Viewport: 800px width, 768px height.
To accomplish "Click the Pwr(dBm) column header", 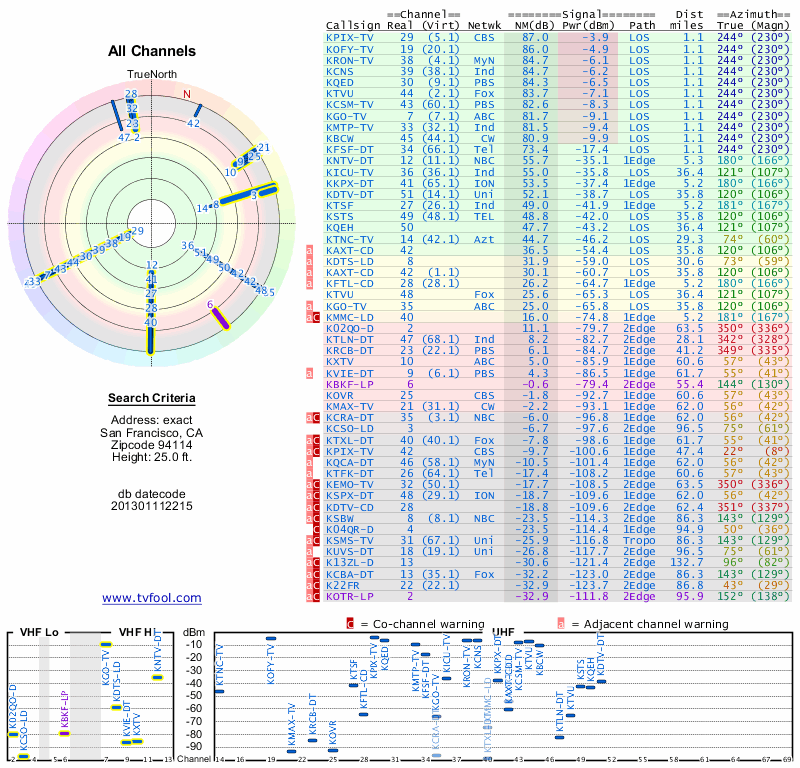I will click(x=588, y=26).
